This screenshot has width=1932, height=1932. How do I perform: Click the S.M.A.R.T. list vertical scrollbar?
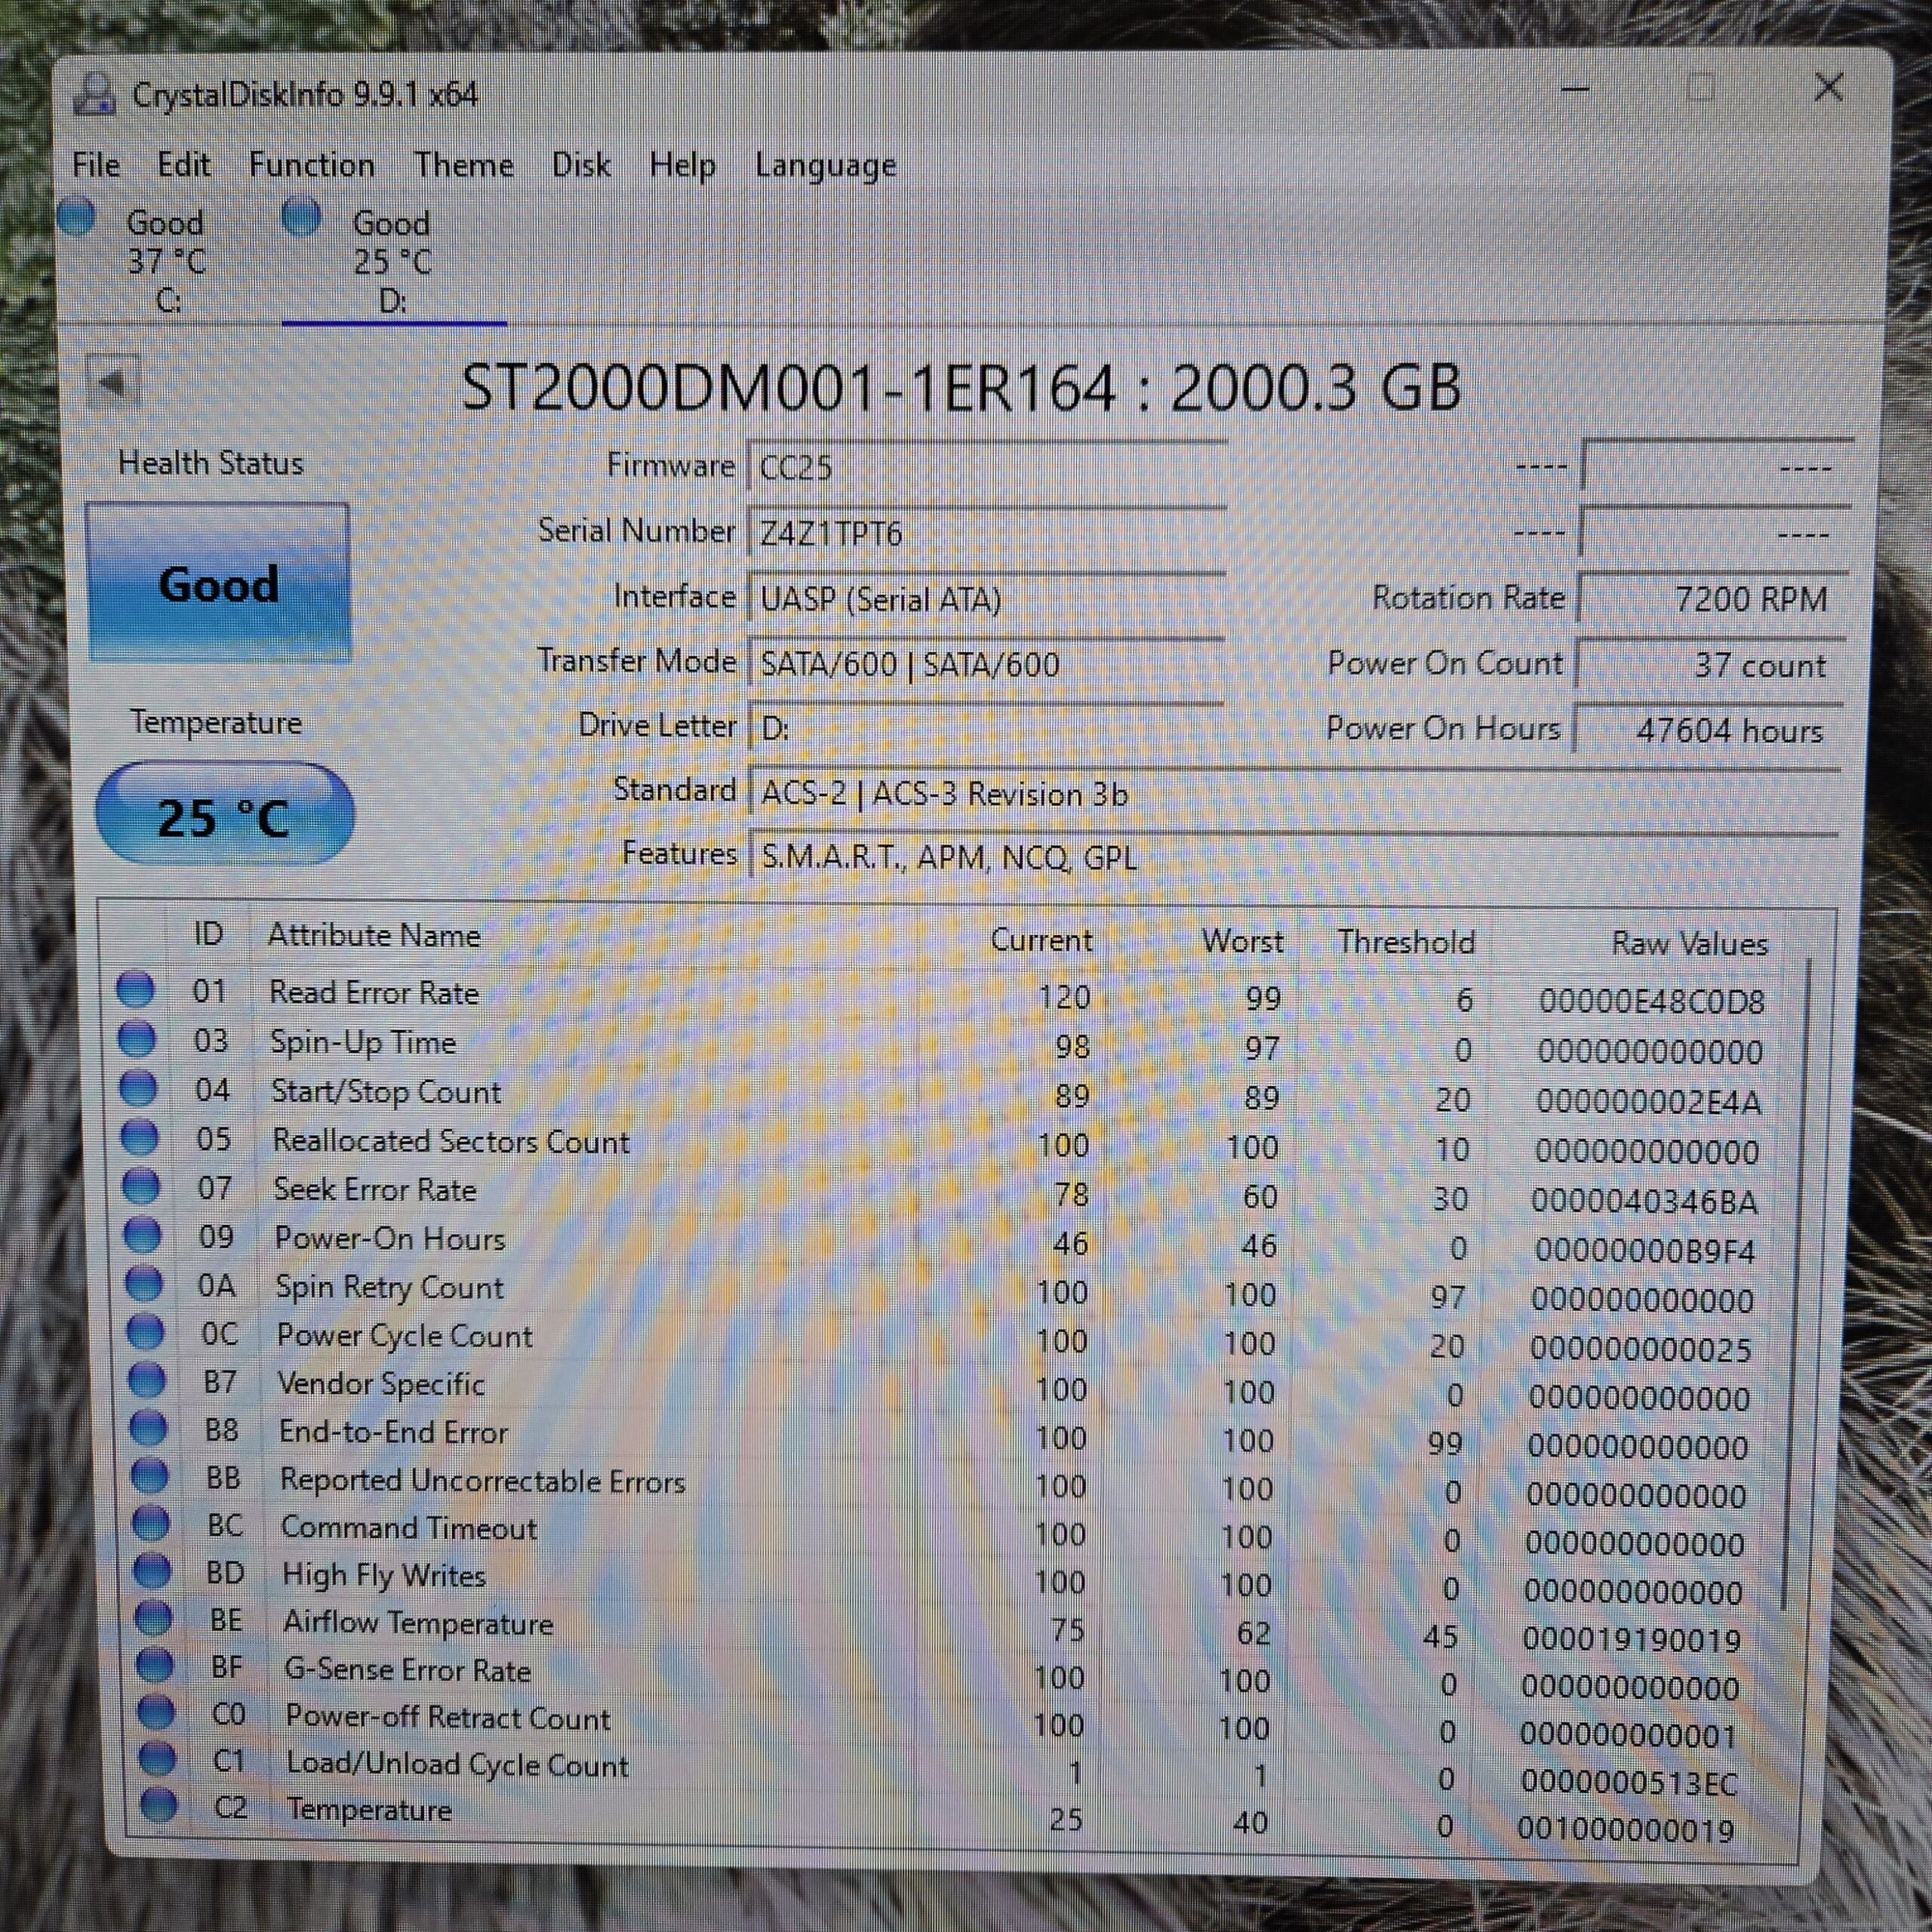click(x=1797, y=1285)
